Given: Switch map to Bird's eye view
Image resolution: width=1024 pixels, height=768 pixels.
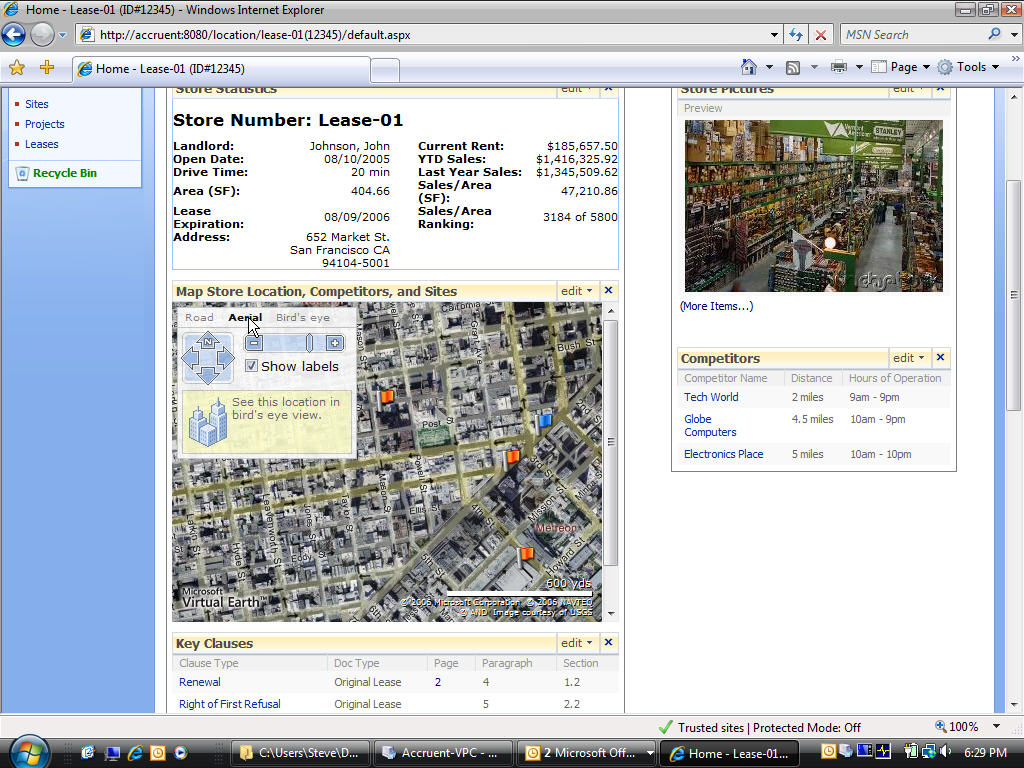Looking at the screenshot, I should click(302, 318).
